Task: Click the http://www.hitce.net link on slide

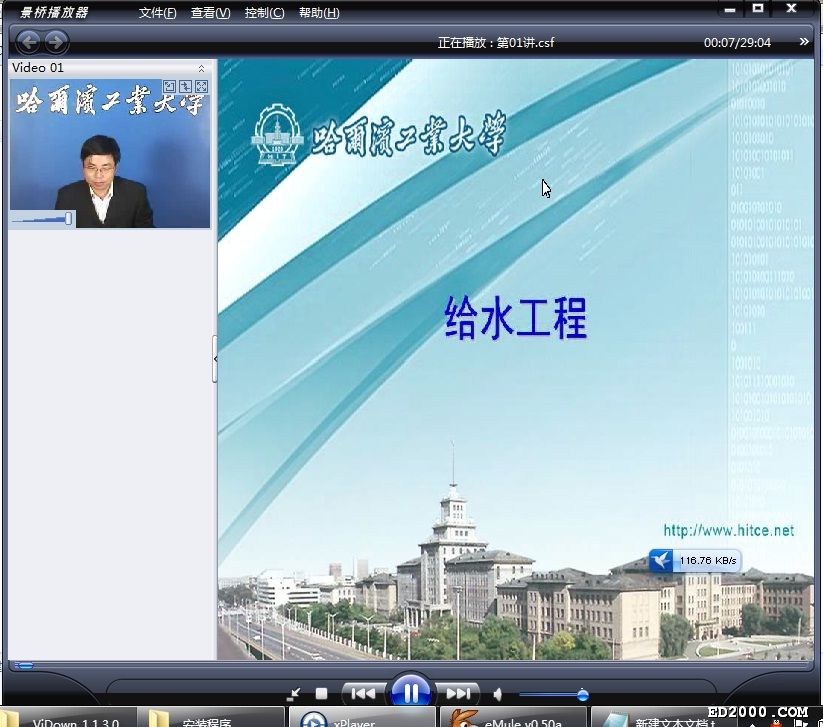Action: [729, 530]
